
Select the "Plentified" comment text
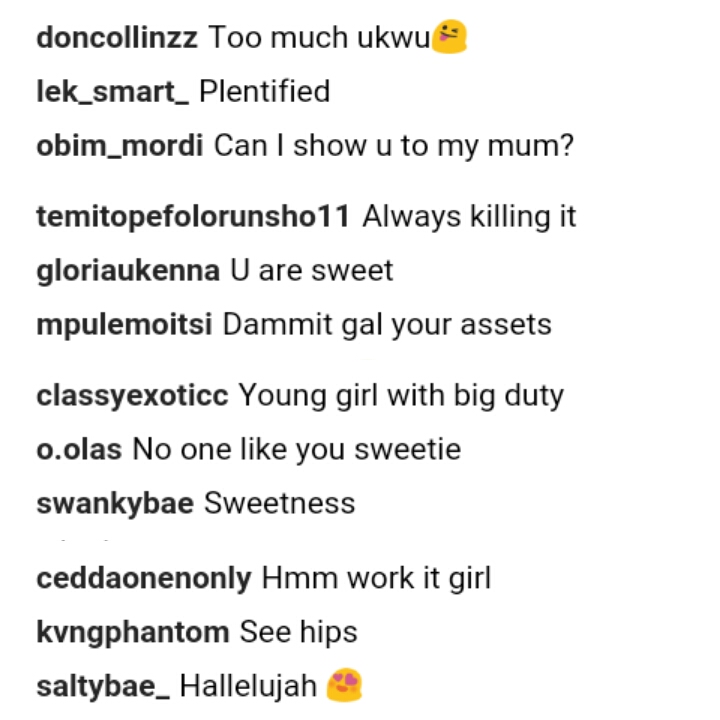click(x=264, y=92)
